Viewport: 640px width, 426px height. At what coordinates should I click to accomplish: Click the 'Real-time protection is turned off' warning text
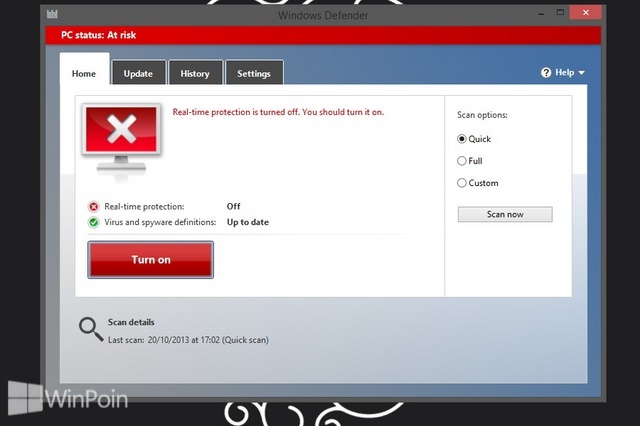click(278, 112)
